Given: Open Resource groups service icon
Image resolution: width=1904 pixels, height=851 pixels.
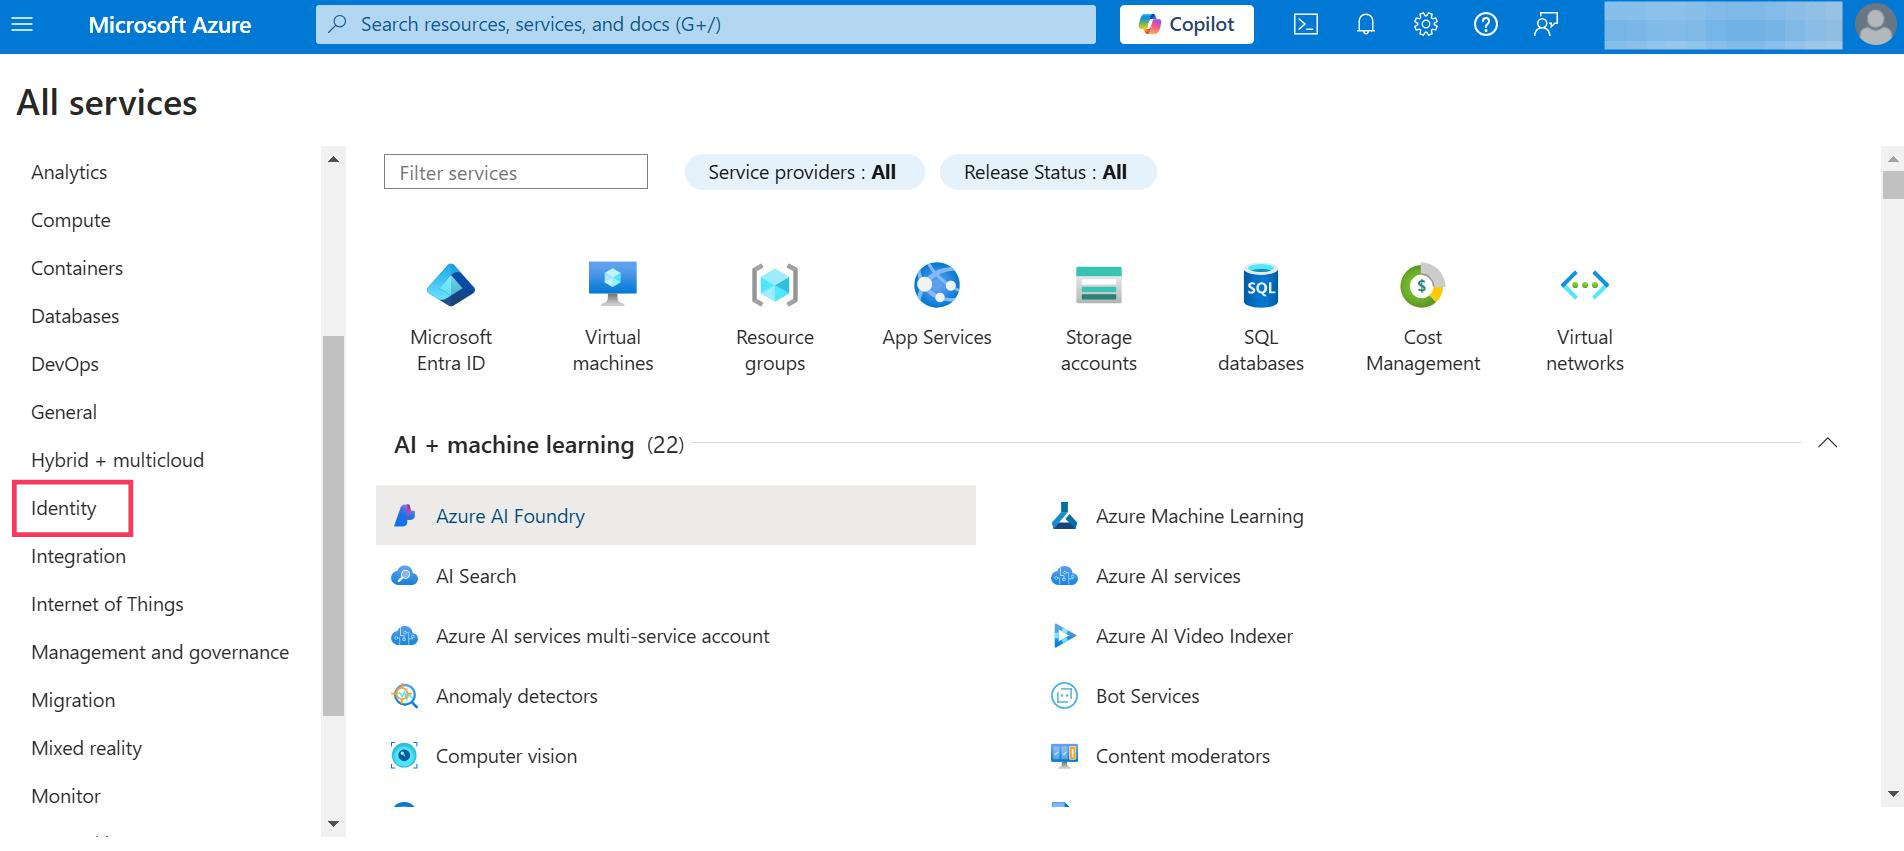Looking at the screenshot, I should (x=775, y=285).
